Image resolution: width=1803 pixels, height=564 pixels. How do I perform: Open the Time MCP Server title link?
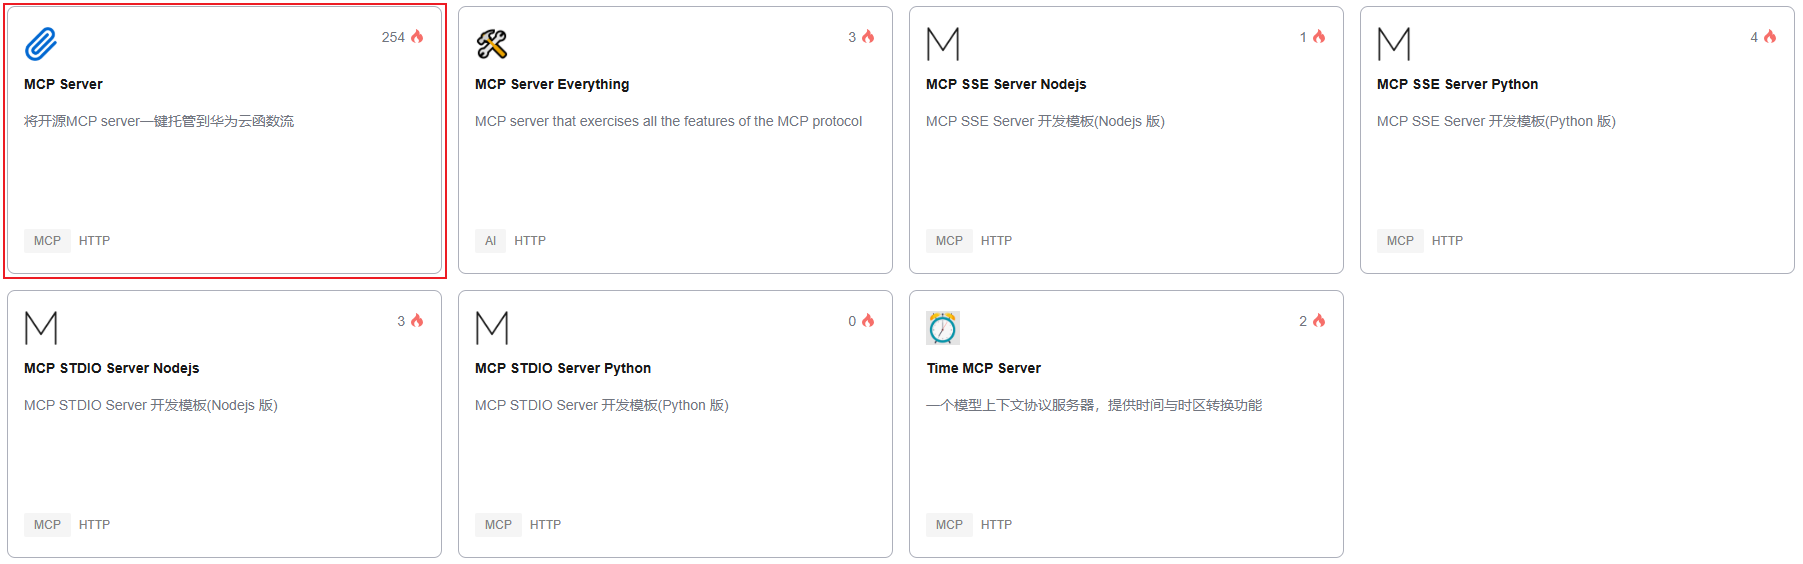[984, 368]
